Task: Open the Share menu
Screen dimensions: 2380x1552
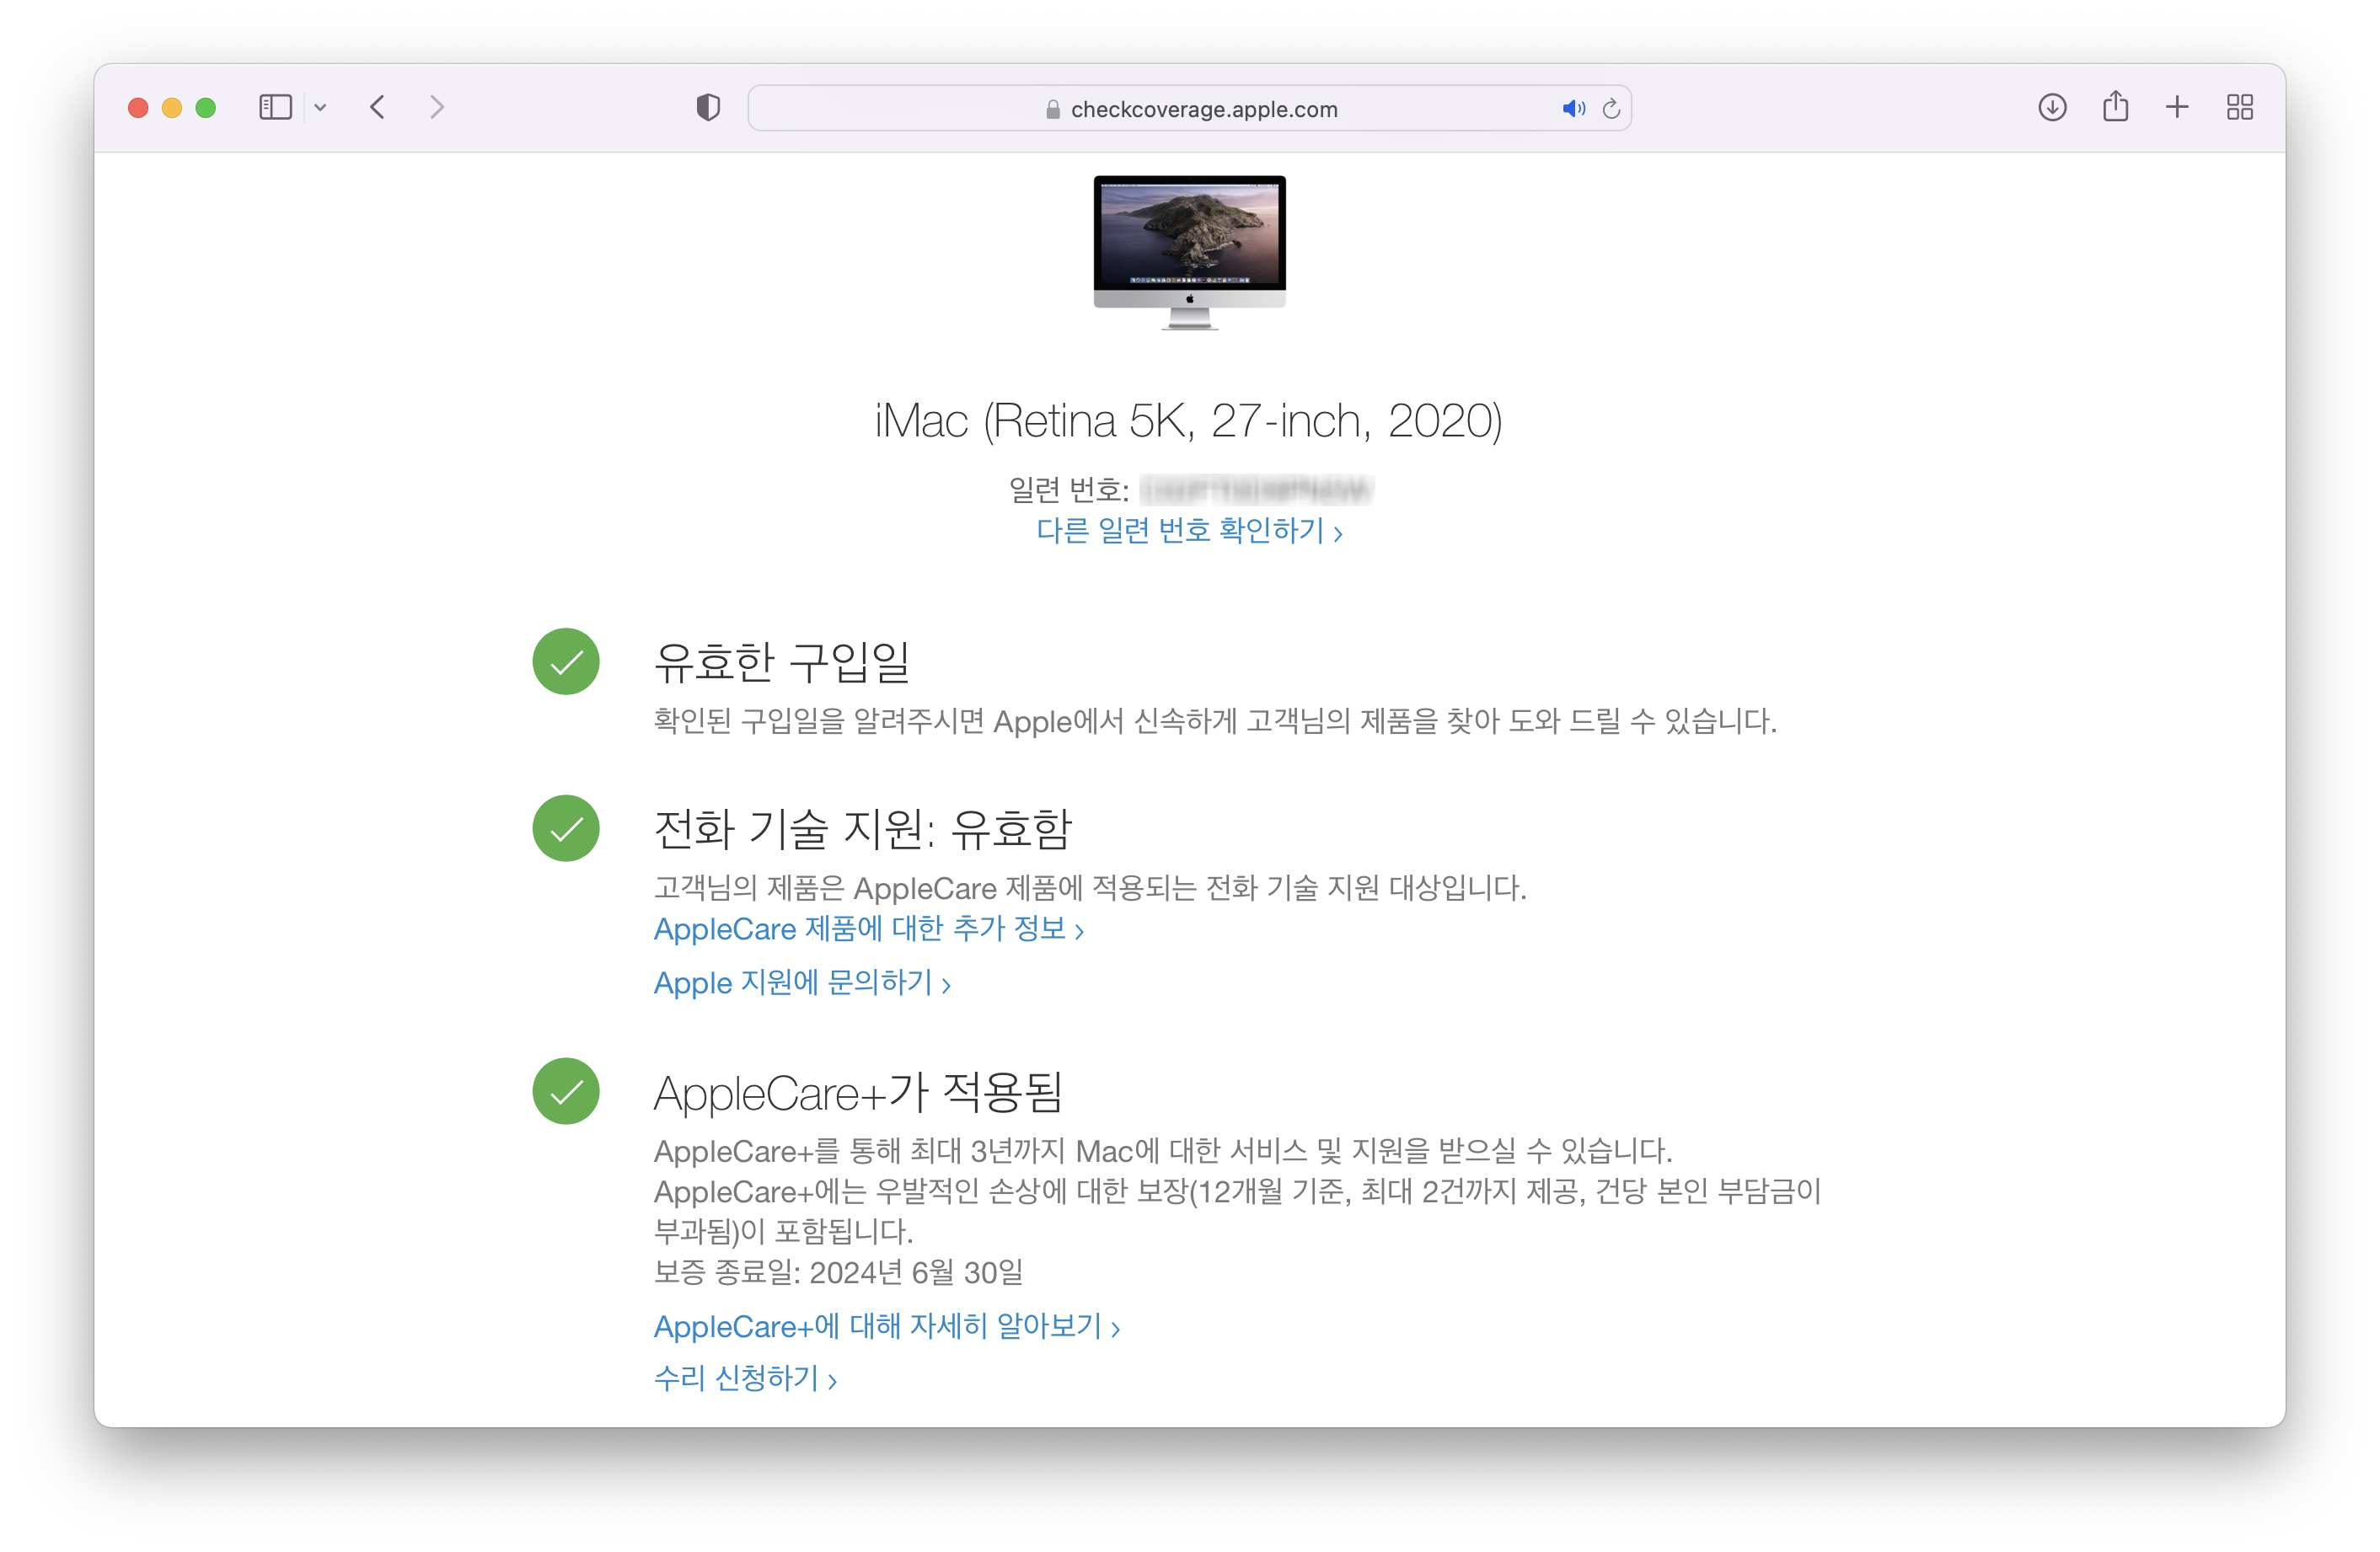Action: 2115,107
